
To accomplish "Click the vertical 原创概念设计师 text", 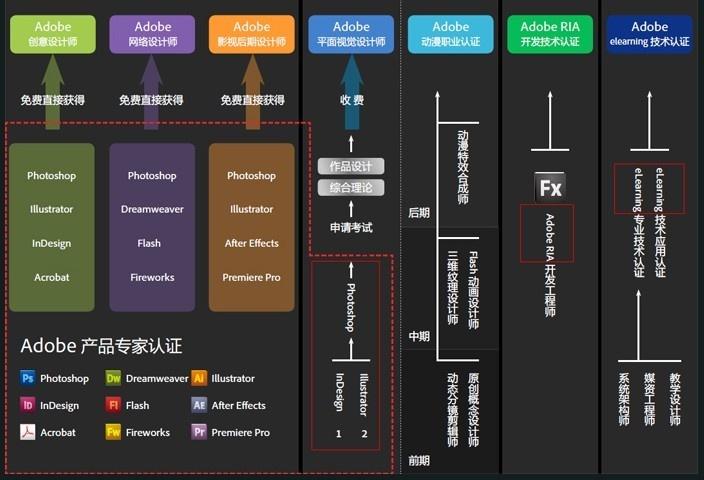I will point(474,410).
